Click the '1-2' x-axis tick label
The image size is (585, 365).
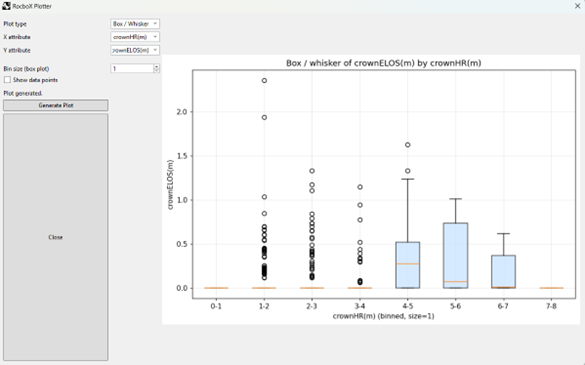point(264,306)
